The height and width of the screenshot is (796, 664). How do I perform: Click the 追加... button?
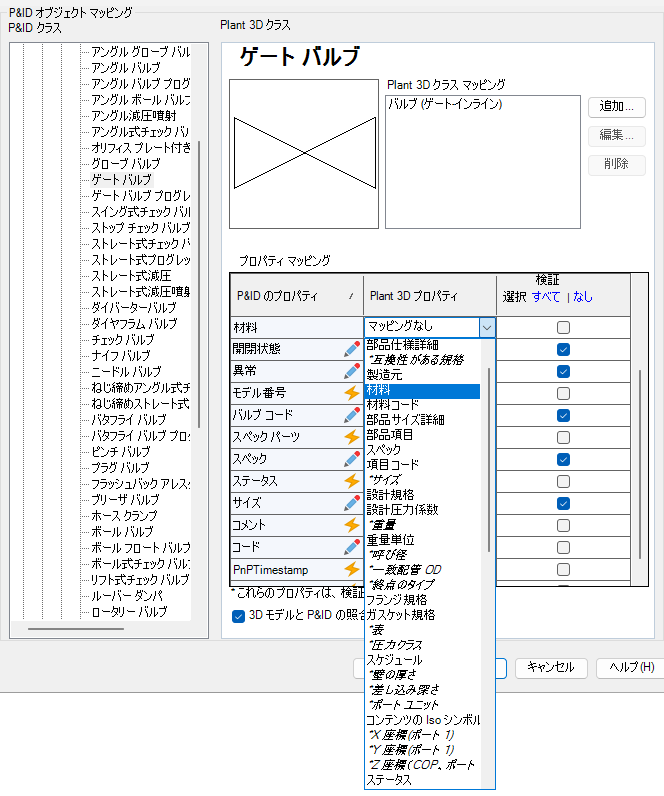point(616,107)
